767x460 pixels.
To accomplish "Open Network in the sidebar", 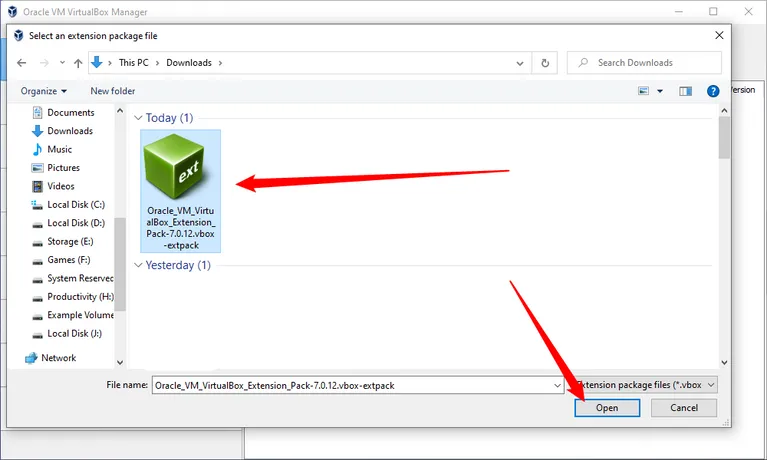I will coord(50,358).
